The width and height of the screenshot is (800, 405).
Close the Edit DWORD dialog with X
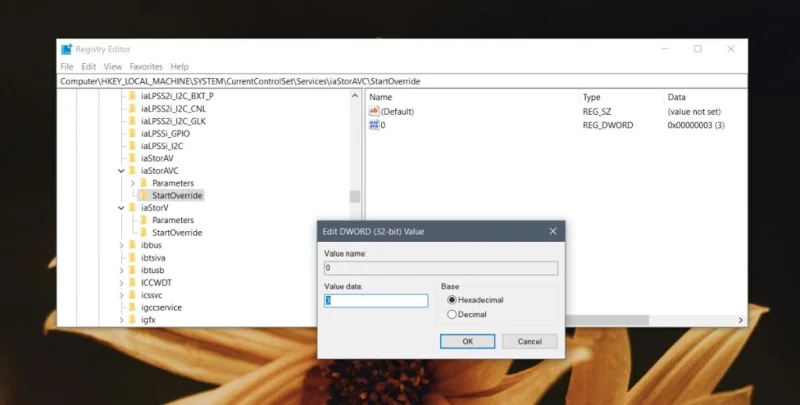click(x=553, y=231)
